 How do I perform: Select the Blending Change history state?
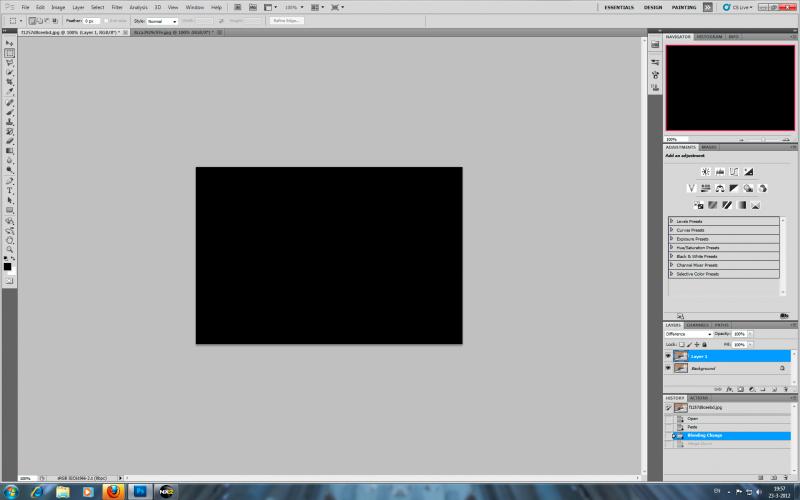pyautogui.click(x=734, y=436)
